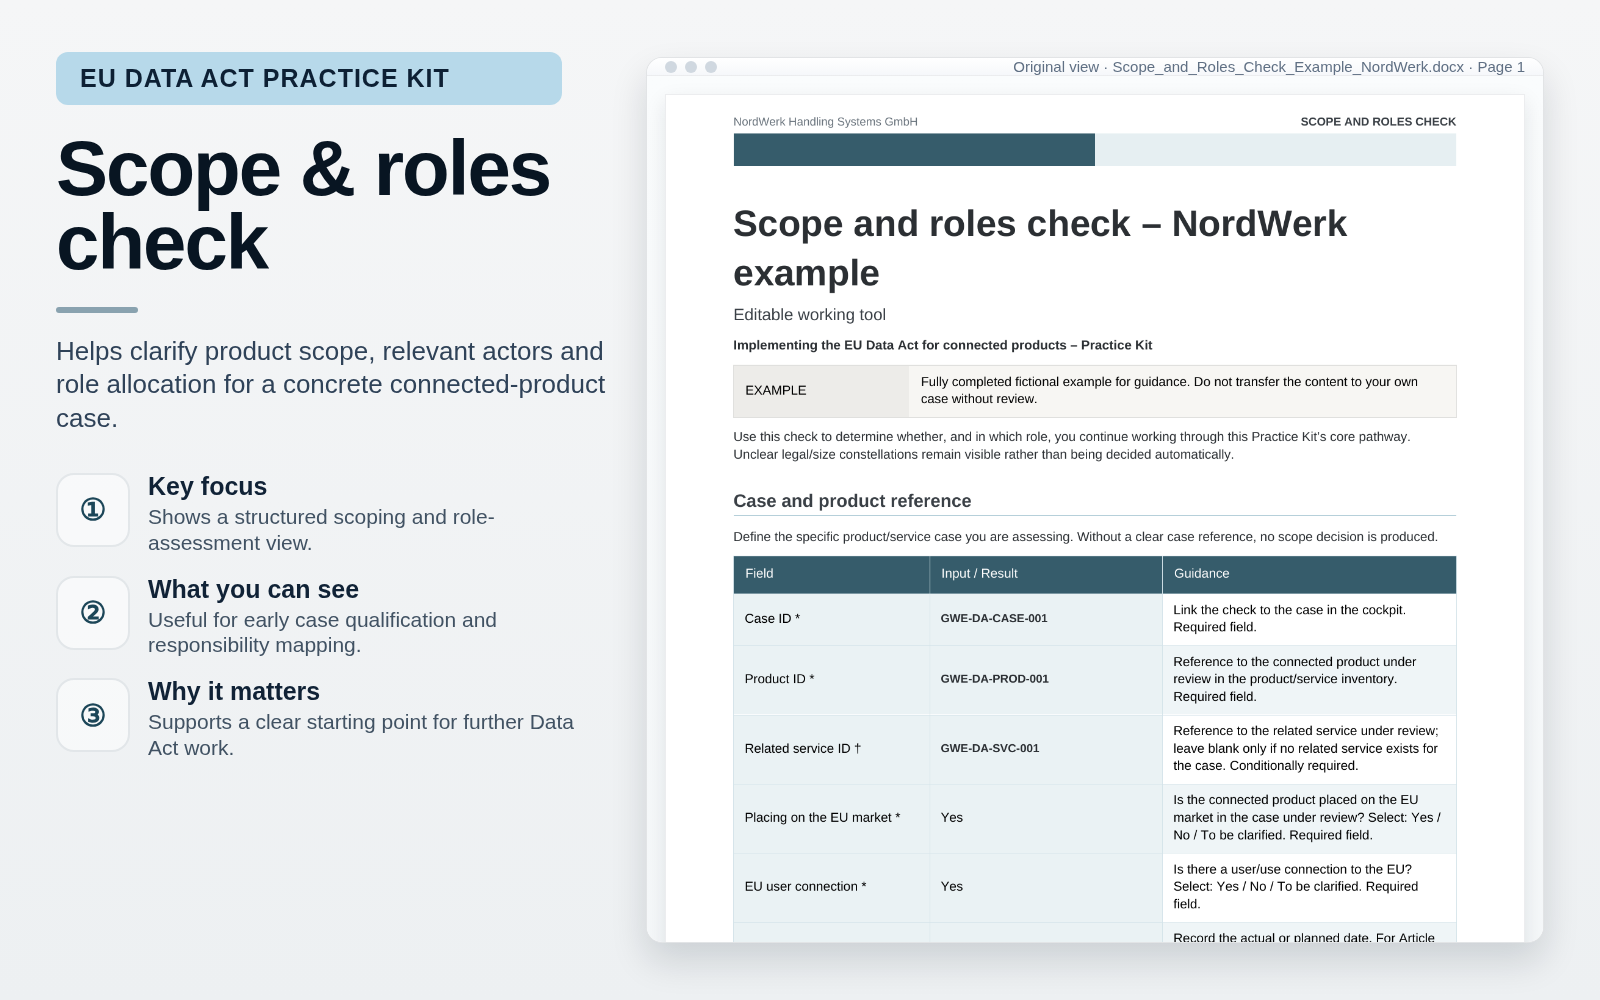This screenshot has height=1000, width=1600.
Task: Select the GWE-DA-CASE-001 value cell
Action: point(1046,619)
